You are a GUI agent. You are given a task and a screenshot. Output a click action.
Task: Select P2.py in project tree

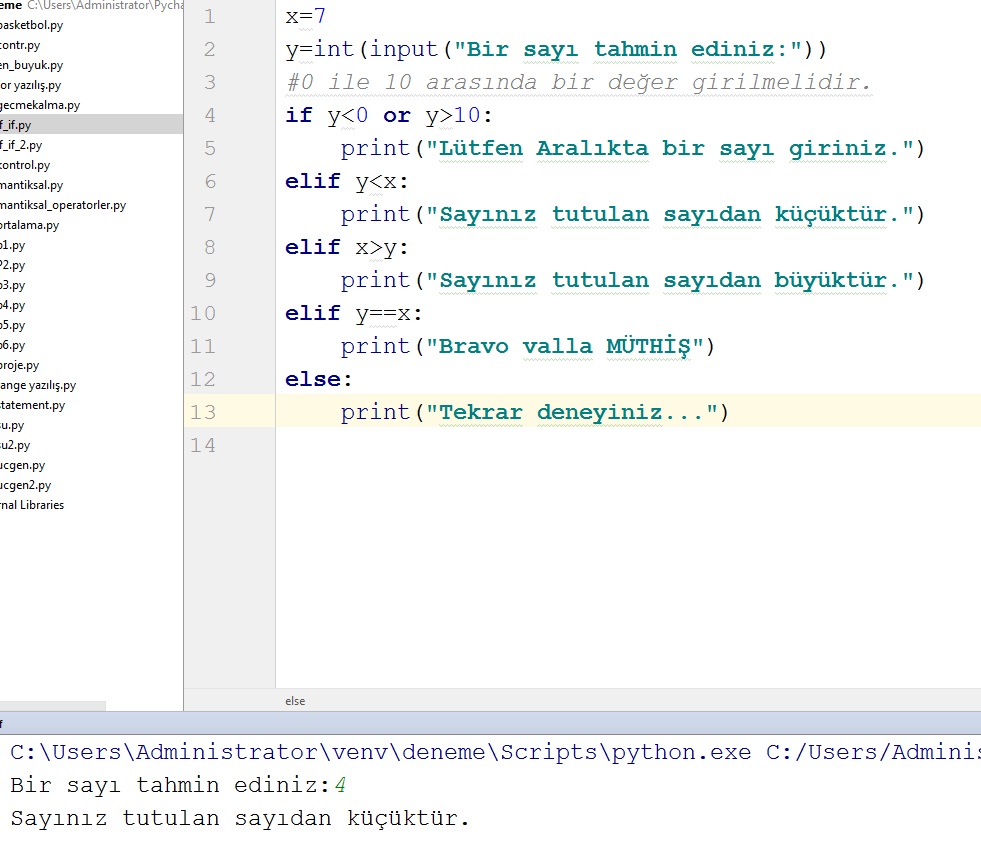13,265
